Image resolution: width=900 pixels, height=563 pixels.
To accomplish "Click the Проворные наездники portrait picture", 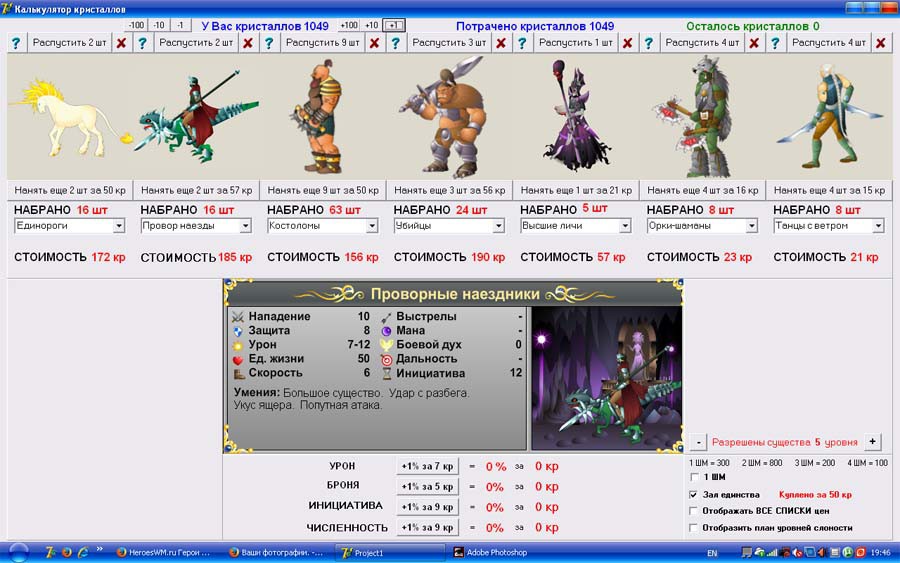I will [x=607, y=378].
